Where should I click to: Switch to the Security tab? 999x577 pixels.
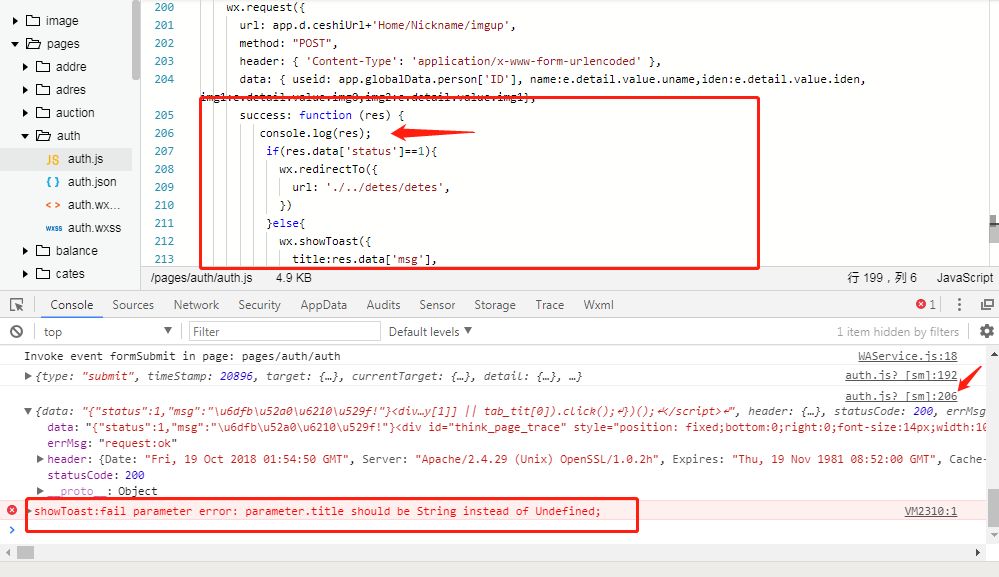[x=259, y=305]
